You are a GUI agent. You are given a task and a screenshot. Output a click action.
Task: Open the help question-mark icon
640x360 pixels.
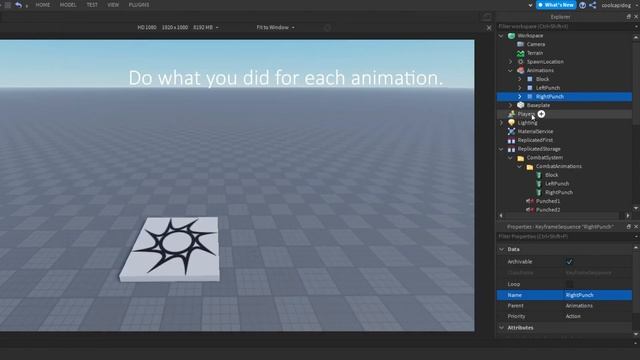coord(582,5)
